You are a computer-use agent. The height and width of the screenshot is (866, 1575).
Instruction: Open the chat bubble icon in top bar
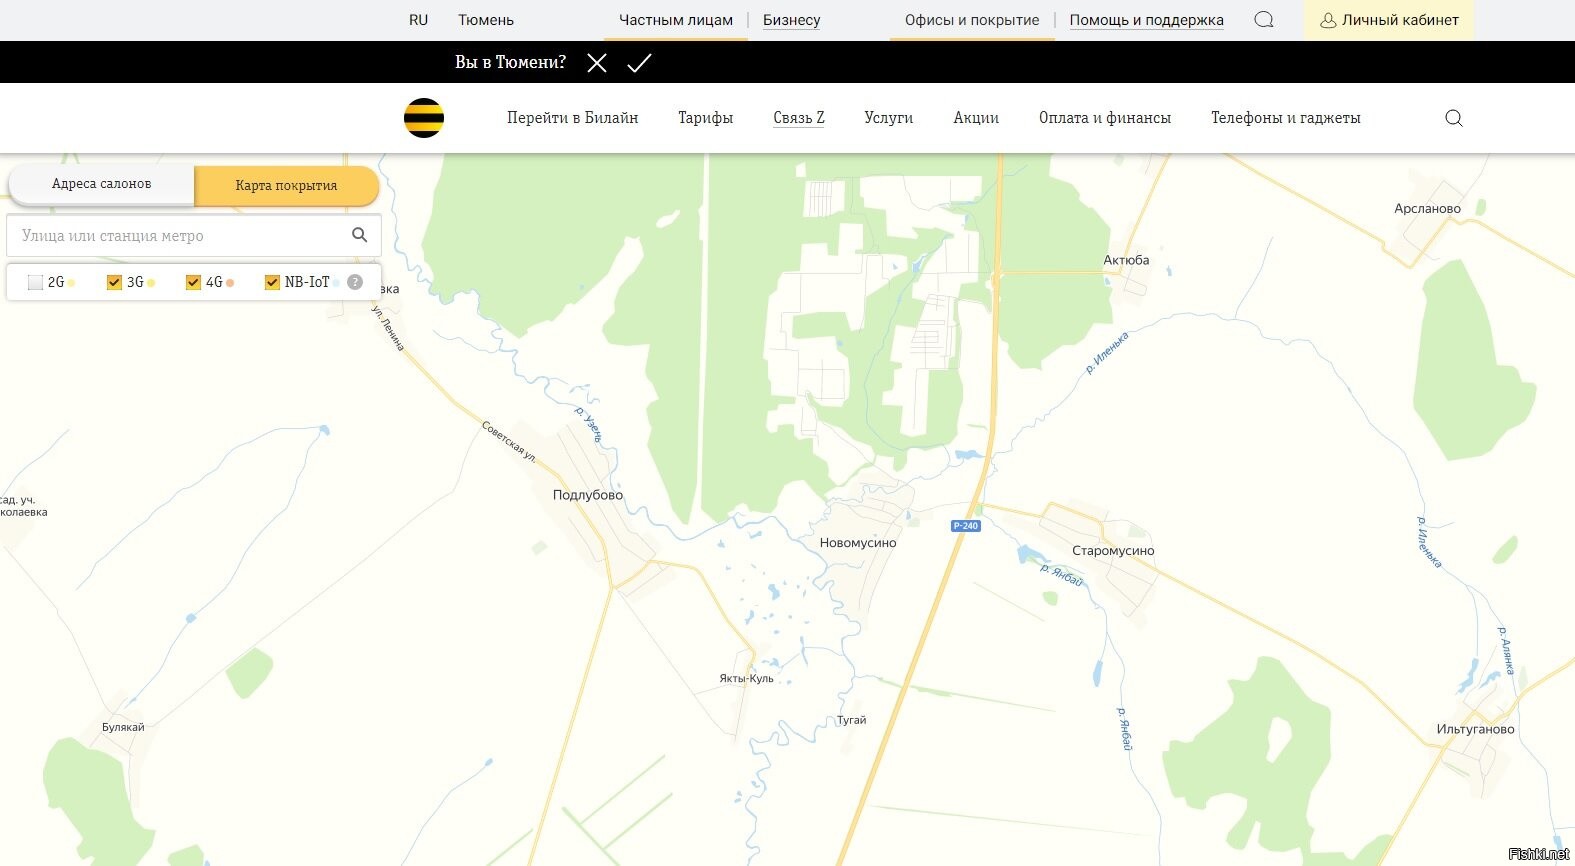(1264, 20)
